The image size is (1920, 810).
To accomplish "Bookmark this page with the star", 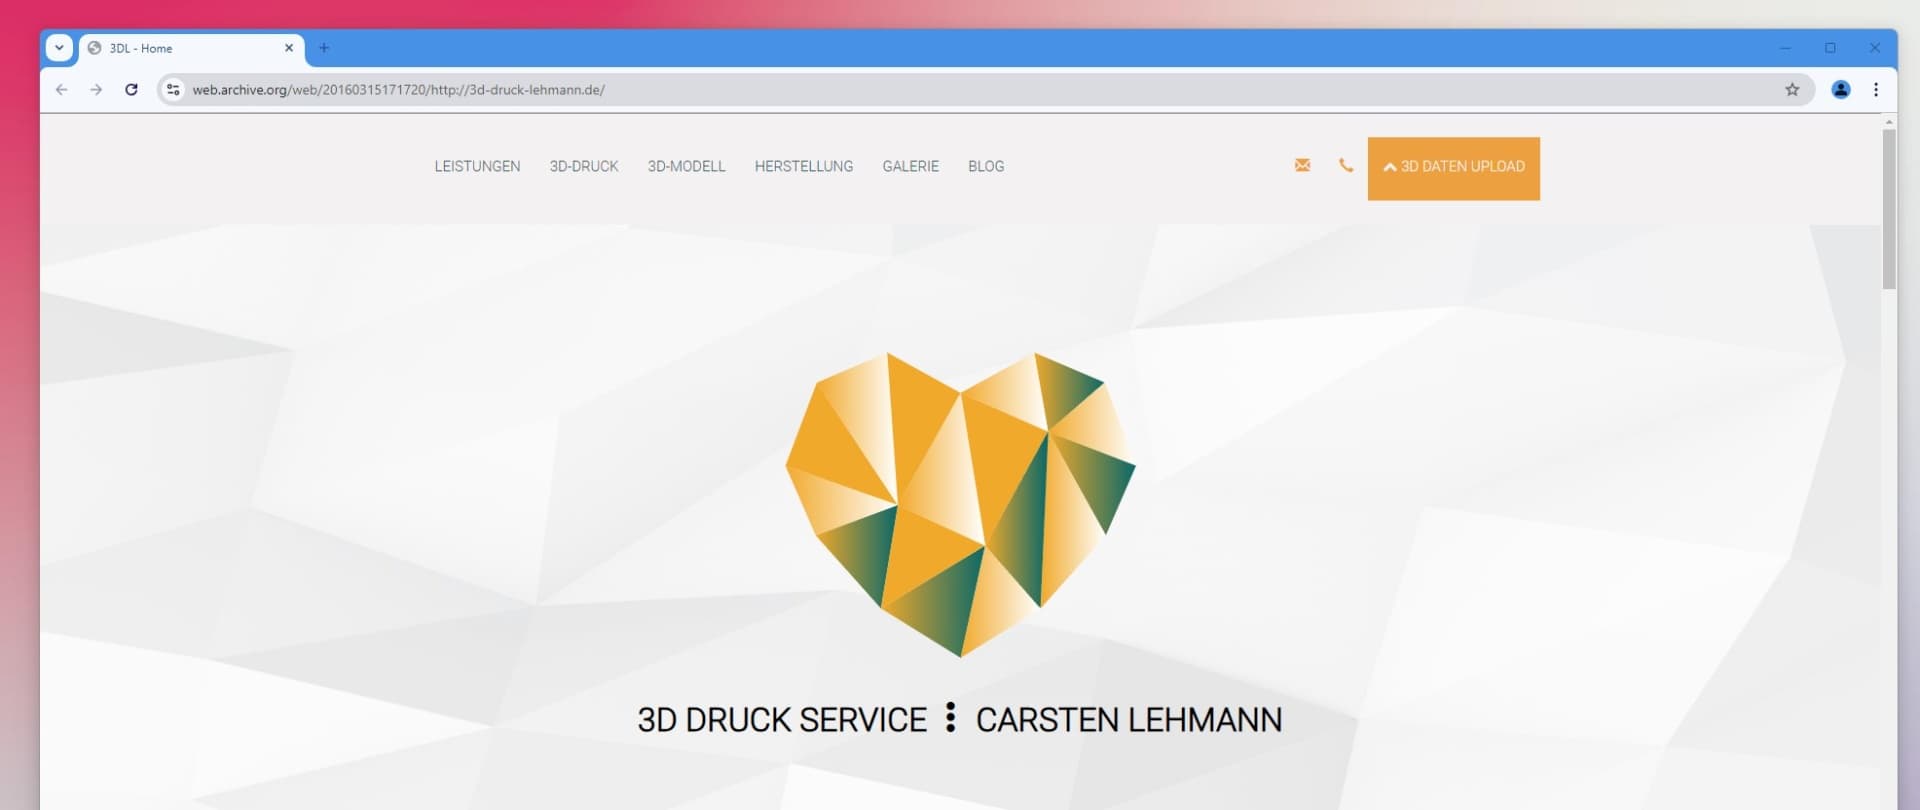I will (x=1792, y=90).
